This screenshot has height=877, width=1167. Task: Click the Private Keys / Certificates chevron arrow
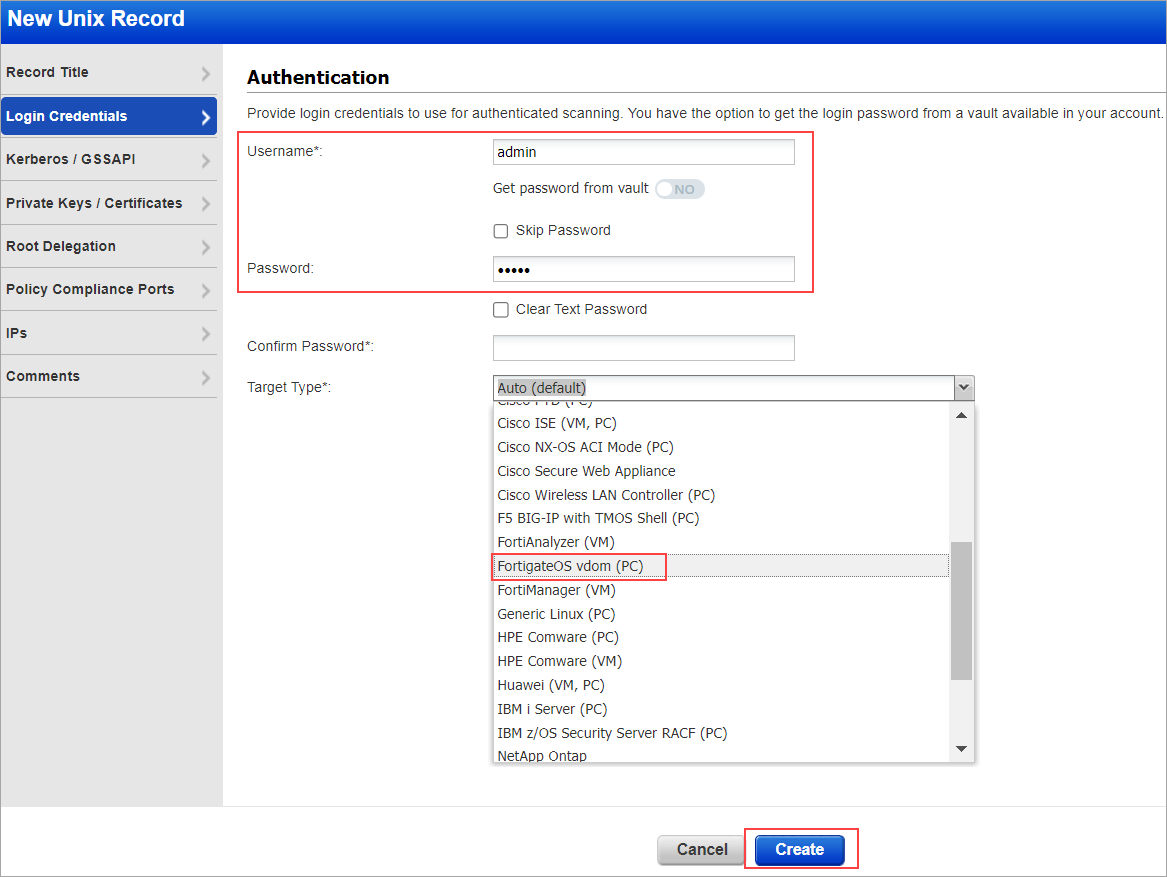(x=207, y=202)
